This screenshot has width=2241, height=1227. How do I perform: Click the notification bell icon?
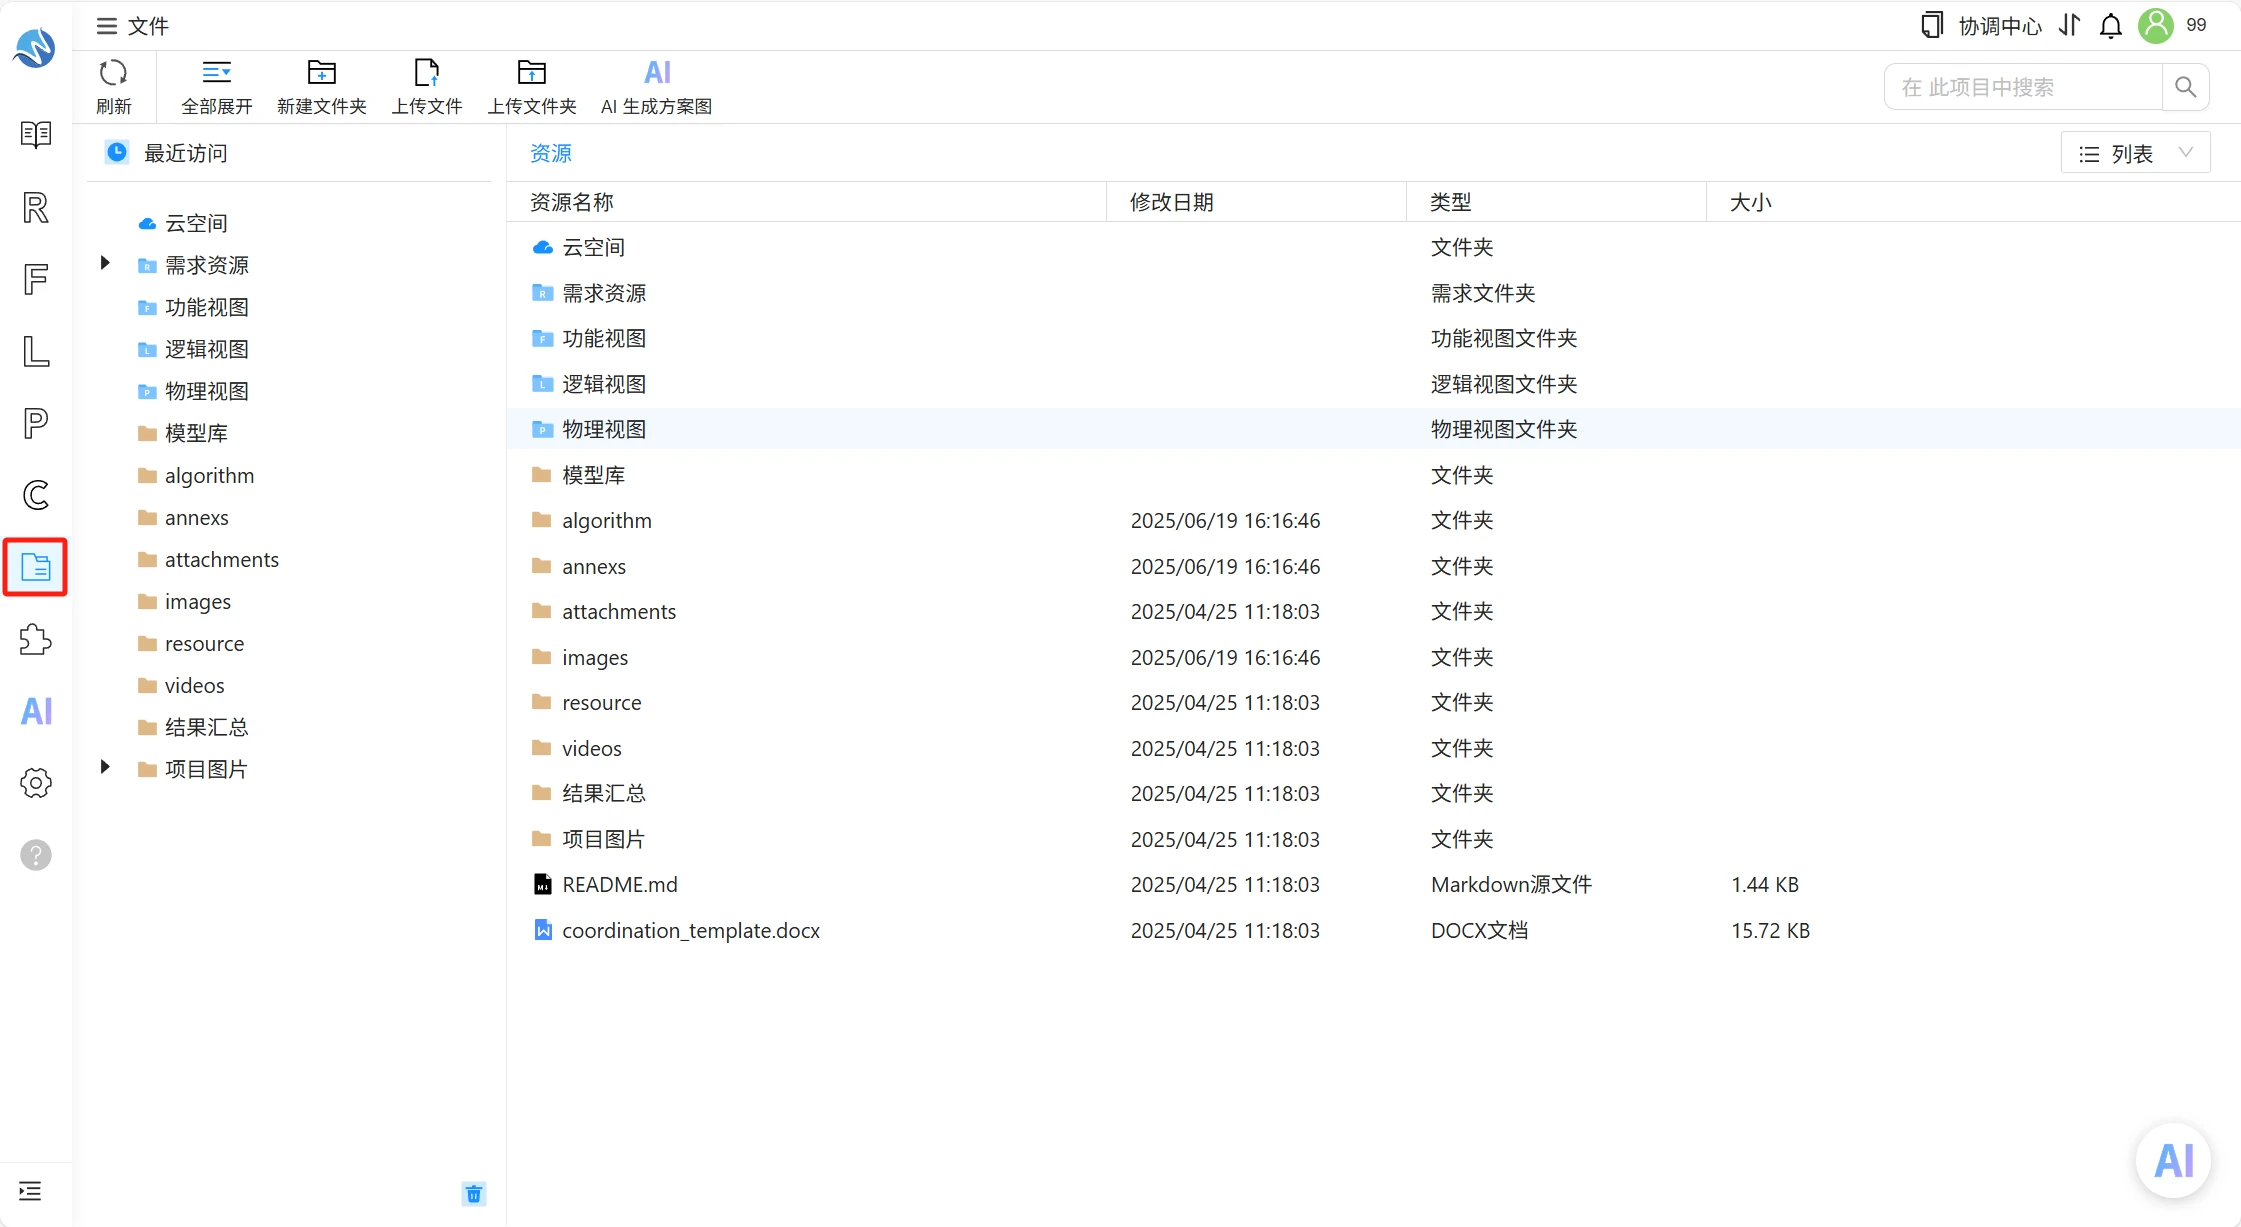2111,26
